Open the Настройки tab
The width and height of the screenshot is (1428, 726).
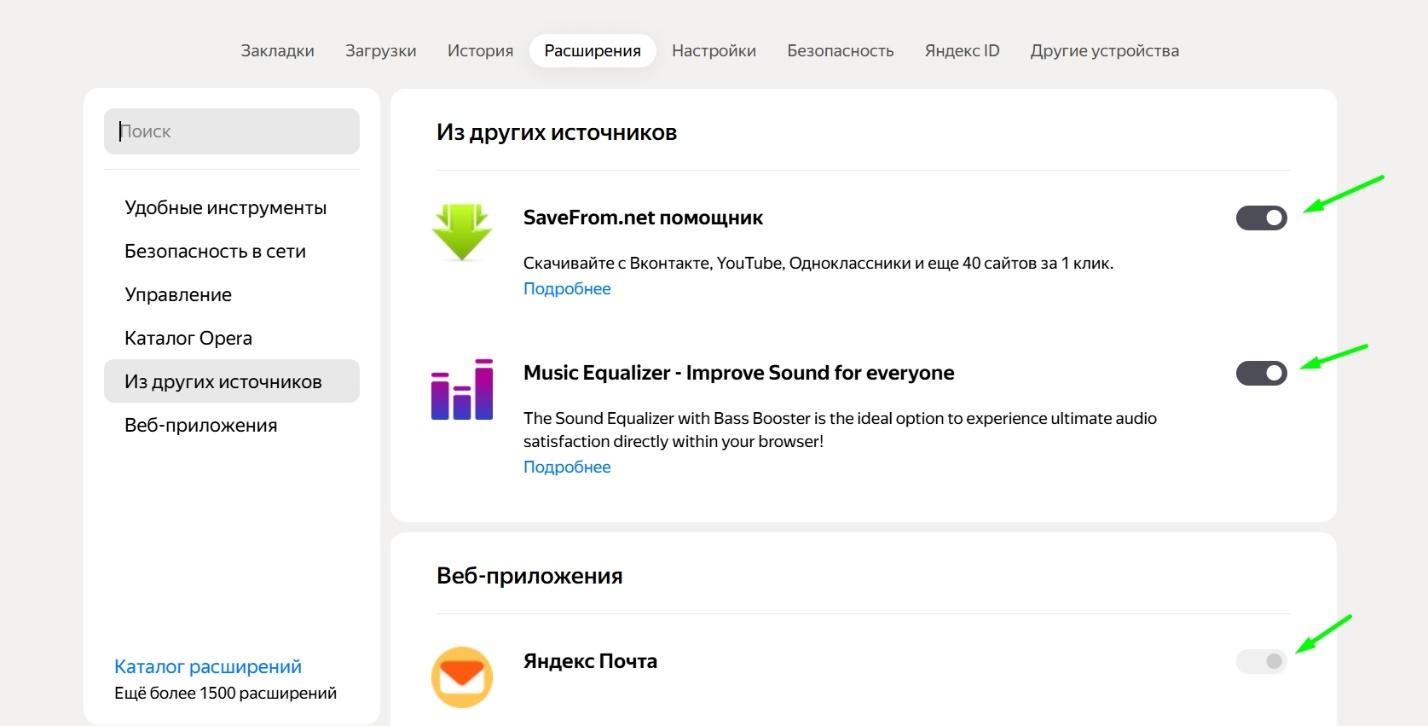714,50
